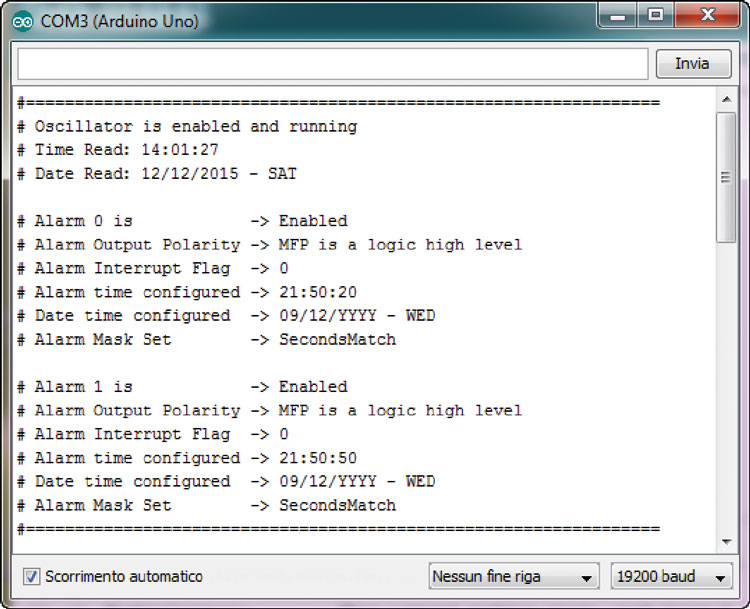Click the Arduino logo in the title bar
Image resolution: width=750 pixels, height=609 pixels.
point(23,21)
